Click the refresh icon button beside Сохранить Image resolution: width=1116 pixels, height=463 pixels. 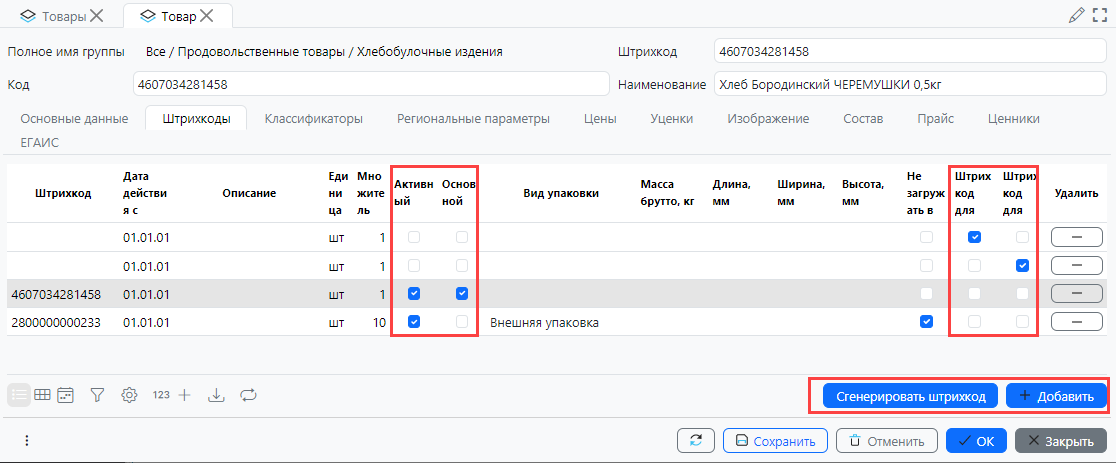click(x=696, y=441)
